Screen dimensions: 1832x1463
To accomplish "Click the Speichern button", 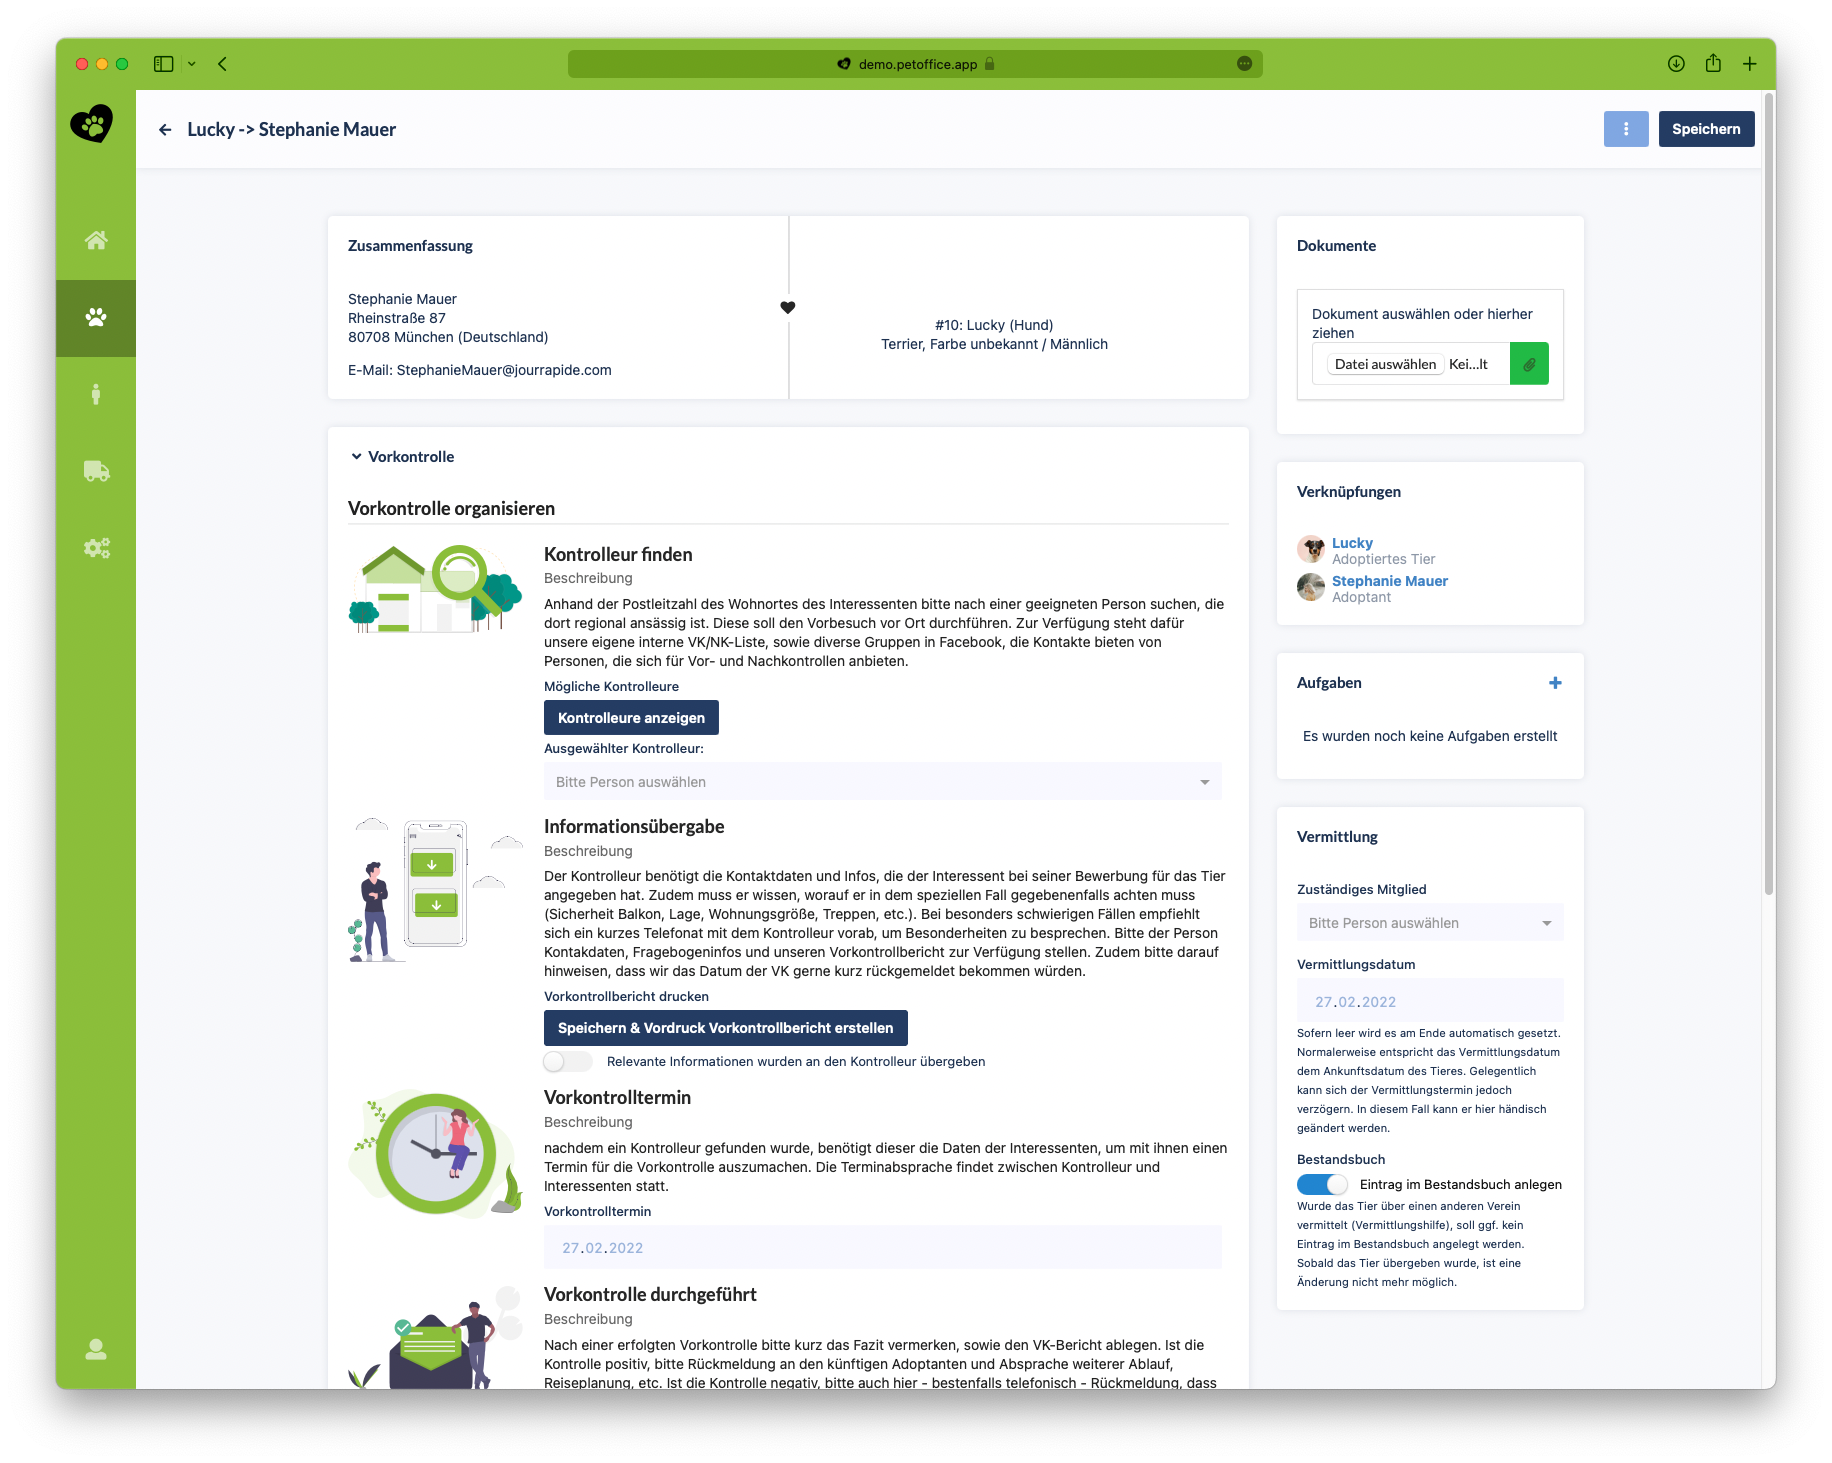I will point(1706,129).
